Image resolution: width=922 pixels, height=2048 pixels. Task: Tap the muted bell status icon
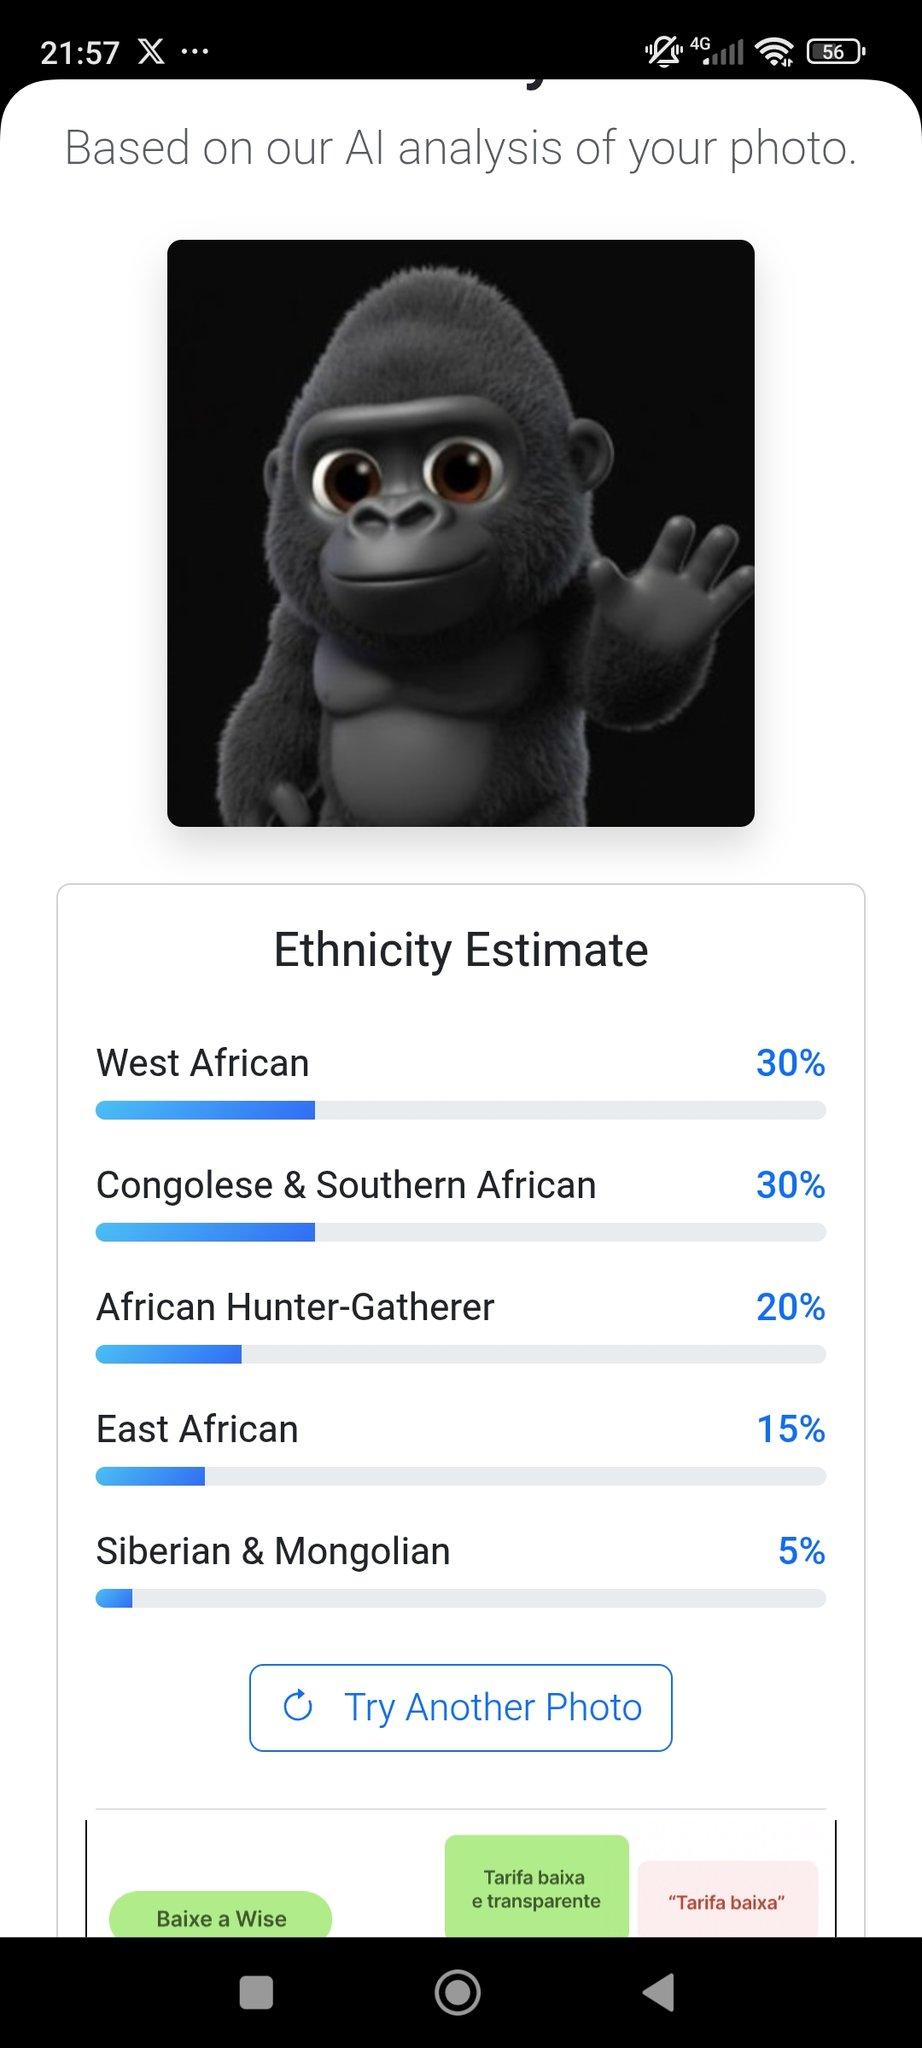click(x=662, y=51)
